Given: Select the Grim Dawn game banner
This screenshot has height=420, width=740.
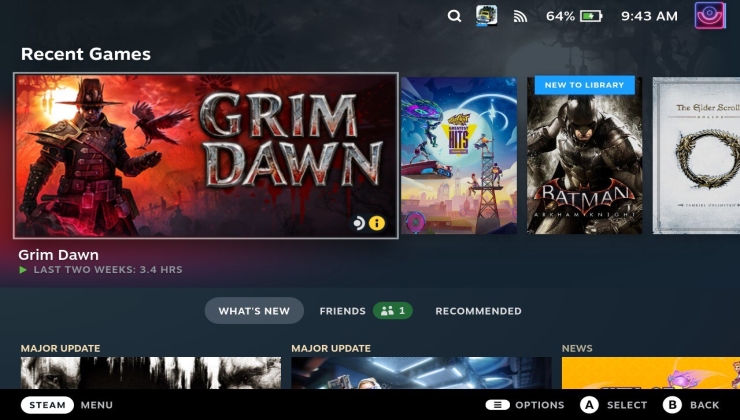Looking at the screenshot, I should click(x=206, y=155).
